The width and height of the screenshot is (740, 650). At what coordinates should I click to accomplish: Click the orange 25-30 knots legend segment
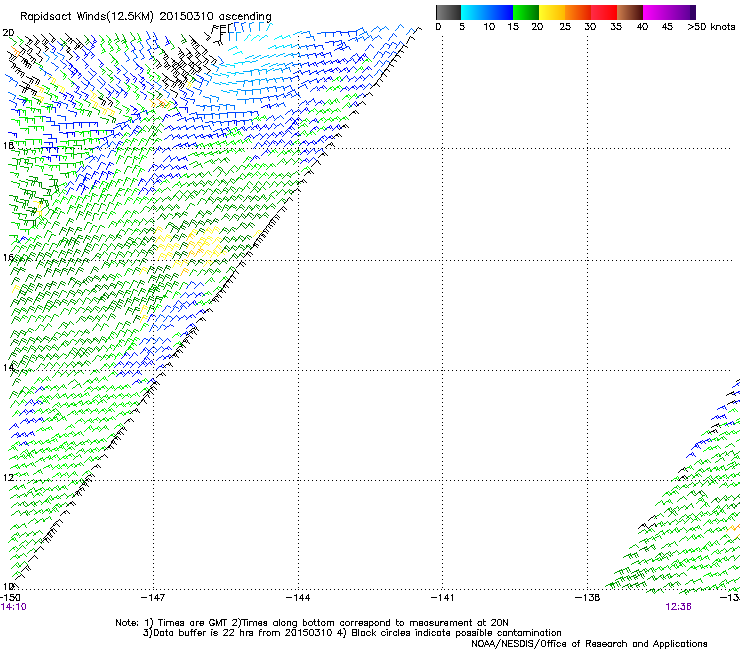click(x=578, y=12)
